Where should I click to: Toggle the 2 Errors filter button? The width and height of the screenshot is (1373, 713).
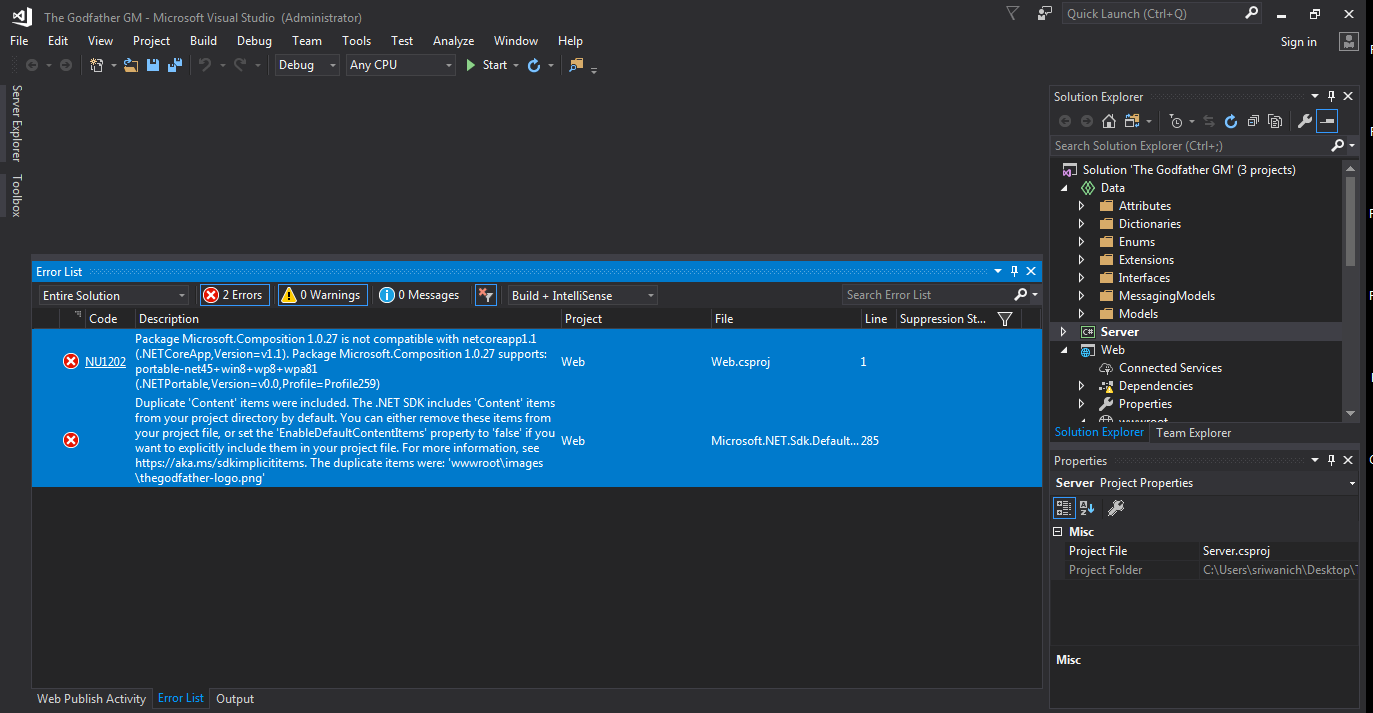235,295
